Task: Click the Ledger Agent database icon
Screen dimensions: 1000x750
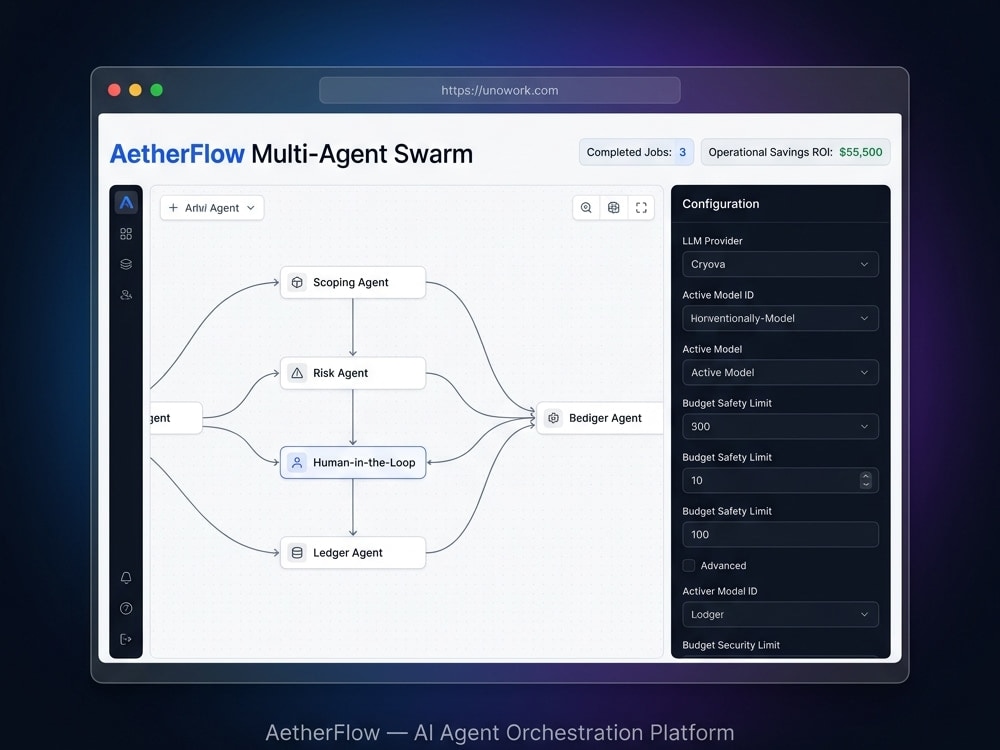Action: 297,553
